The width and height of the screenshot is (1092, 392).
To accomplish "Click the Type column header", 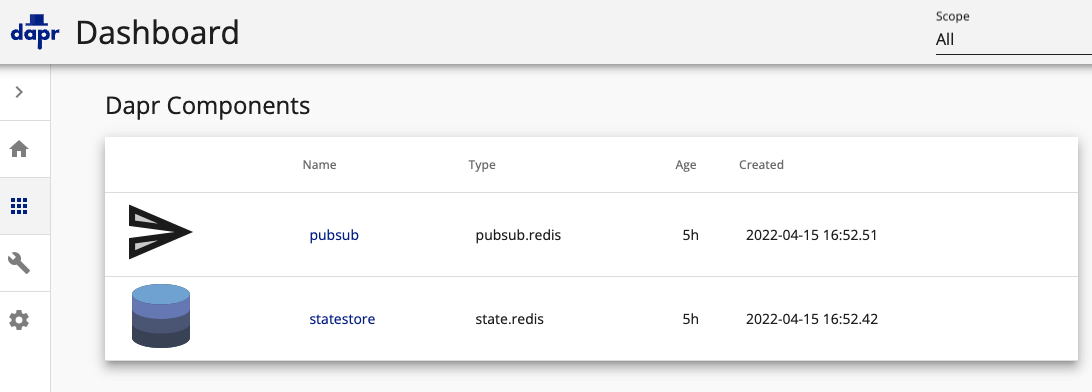I will [482, 165].
